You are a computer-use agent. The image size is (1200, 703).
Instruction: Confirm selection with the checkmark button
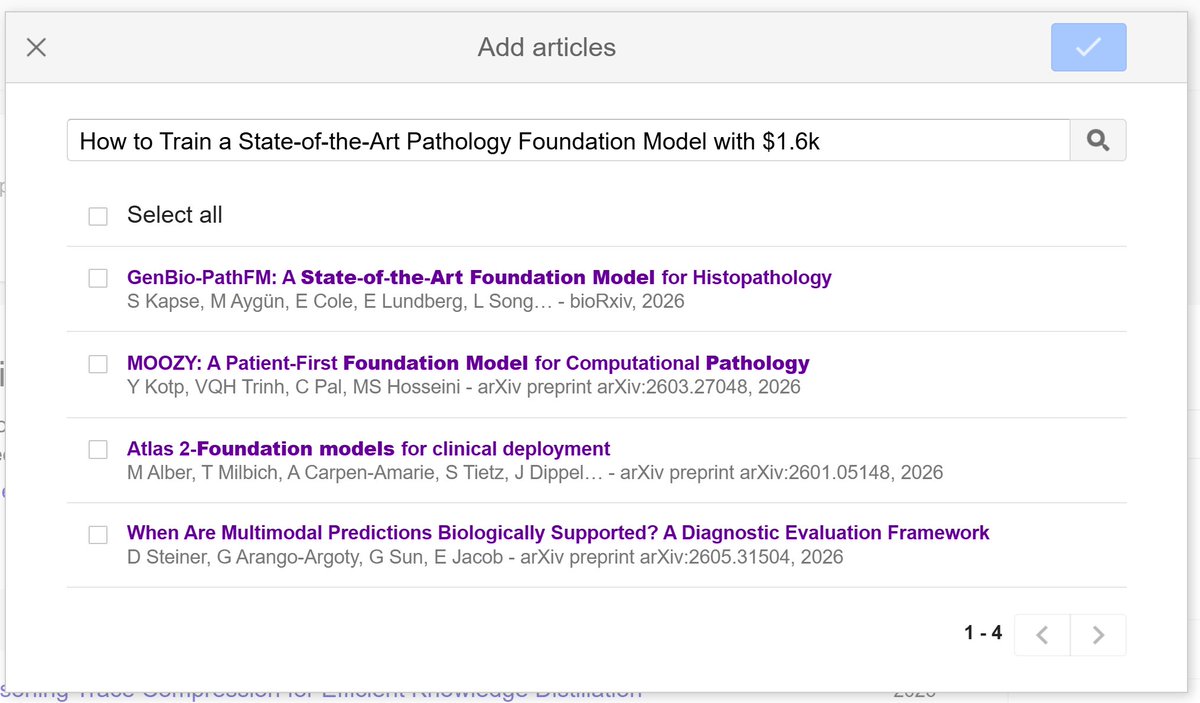pos(1088,47)
